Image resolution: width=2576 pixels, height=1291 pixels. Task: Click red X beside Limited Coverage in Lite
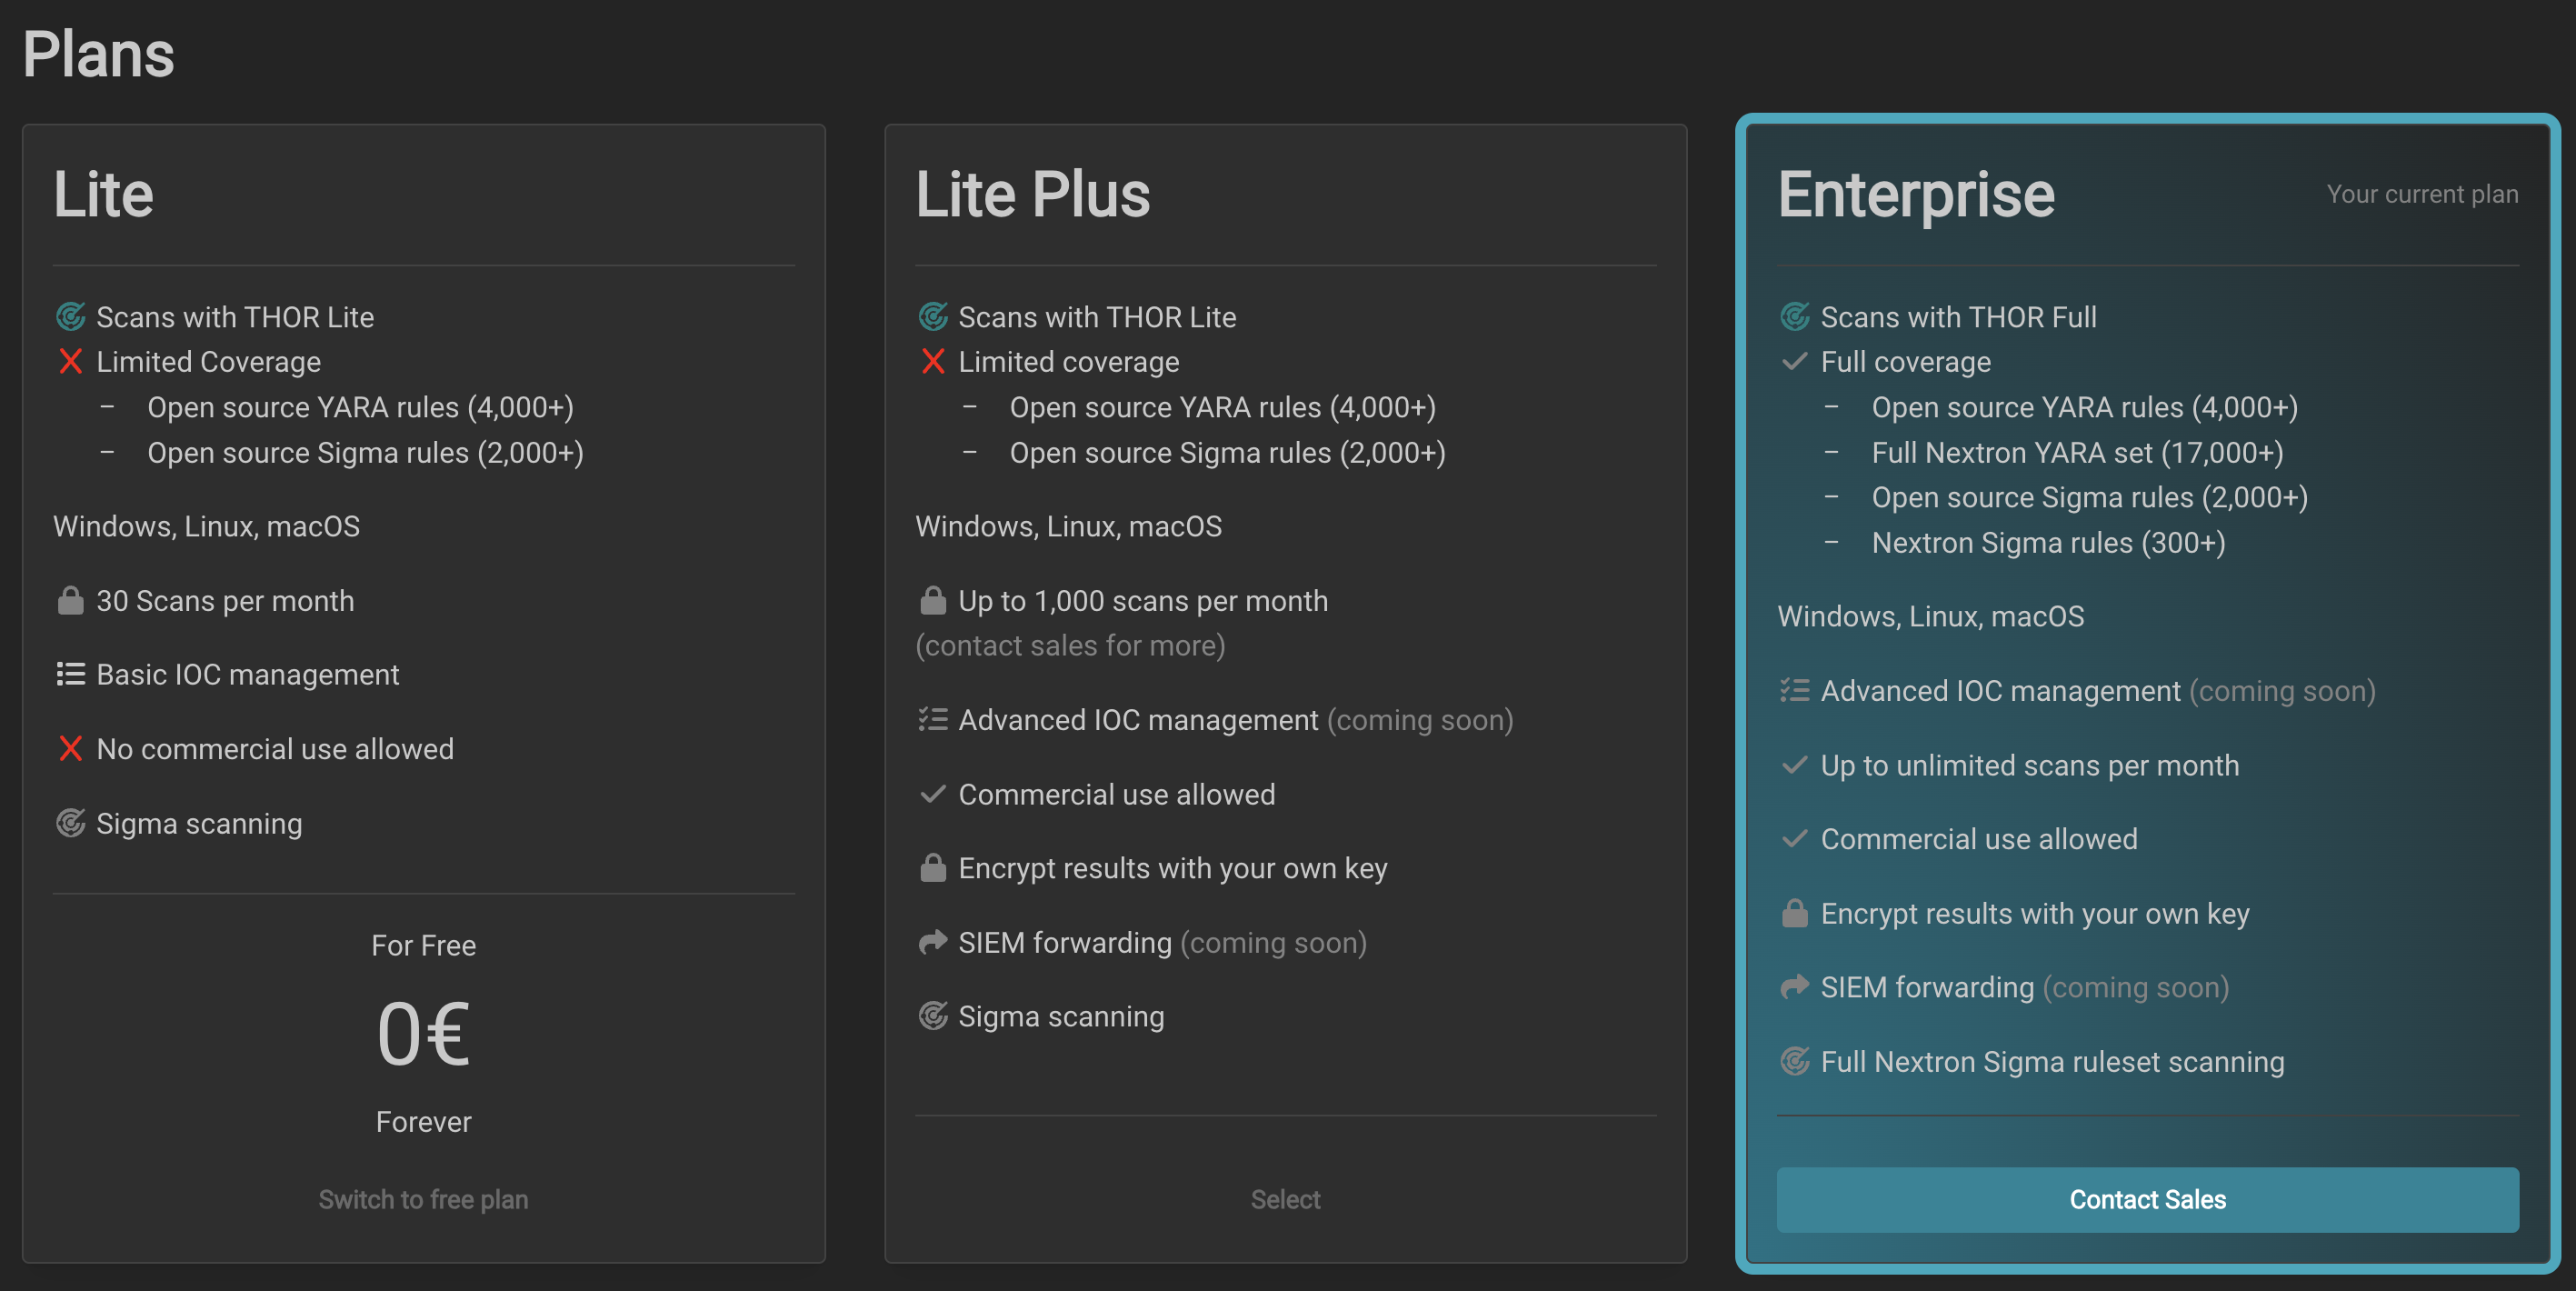(70, 362)
